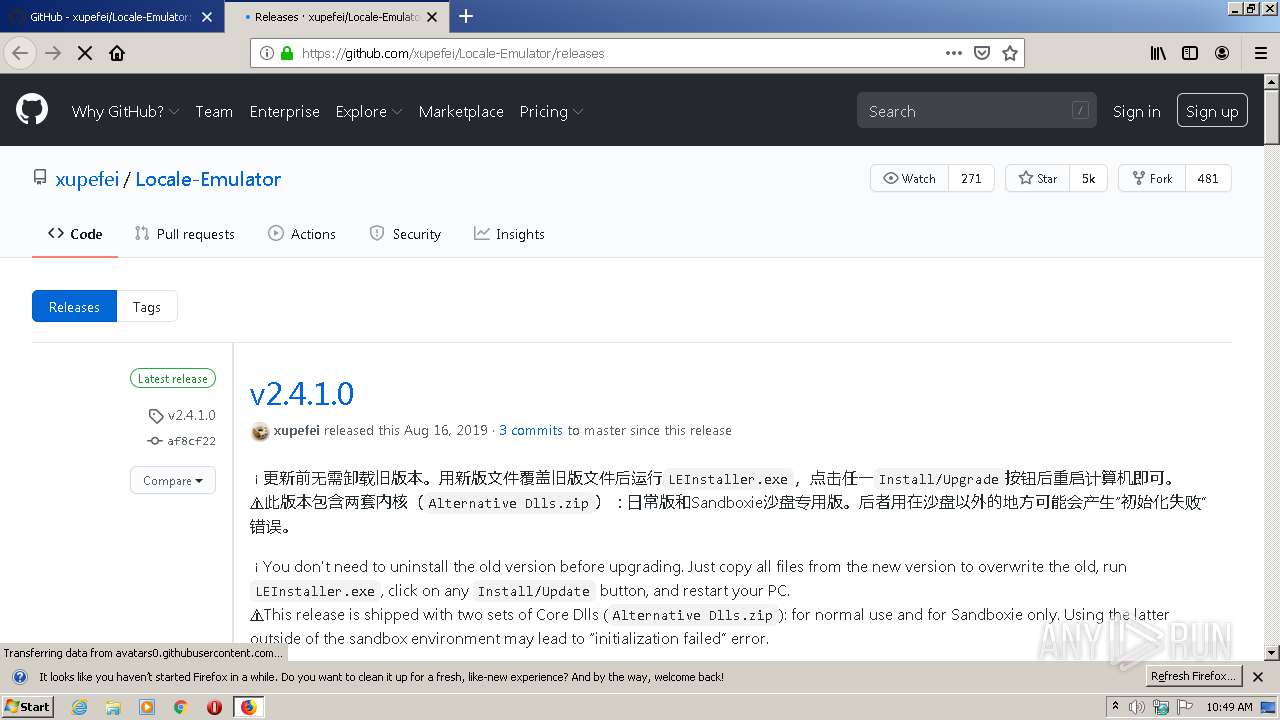Close the Firefox refresh notification bar

(x=1258, y=677)
